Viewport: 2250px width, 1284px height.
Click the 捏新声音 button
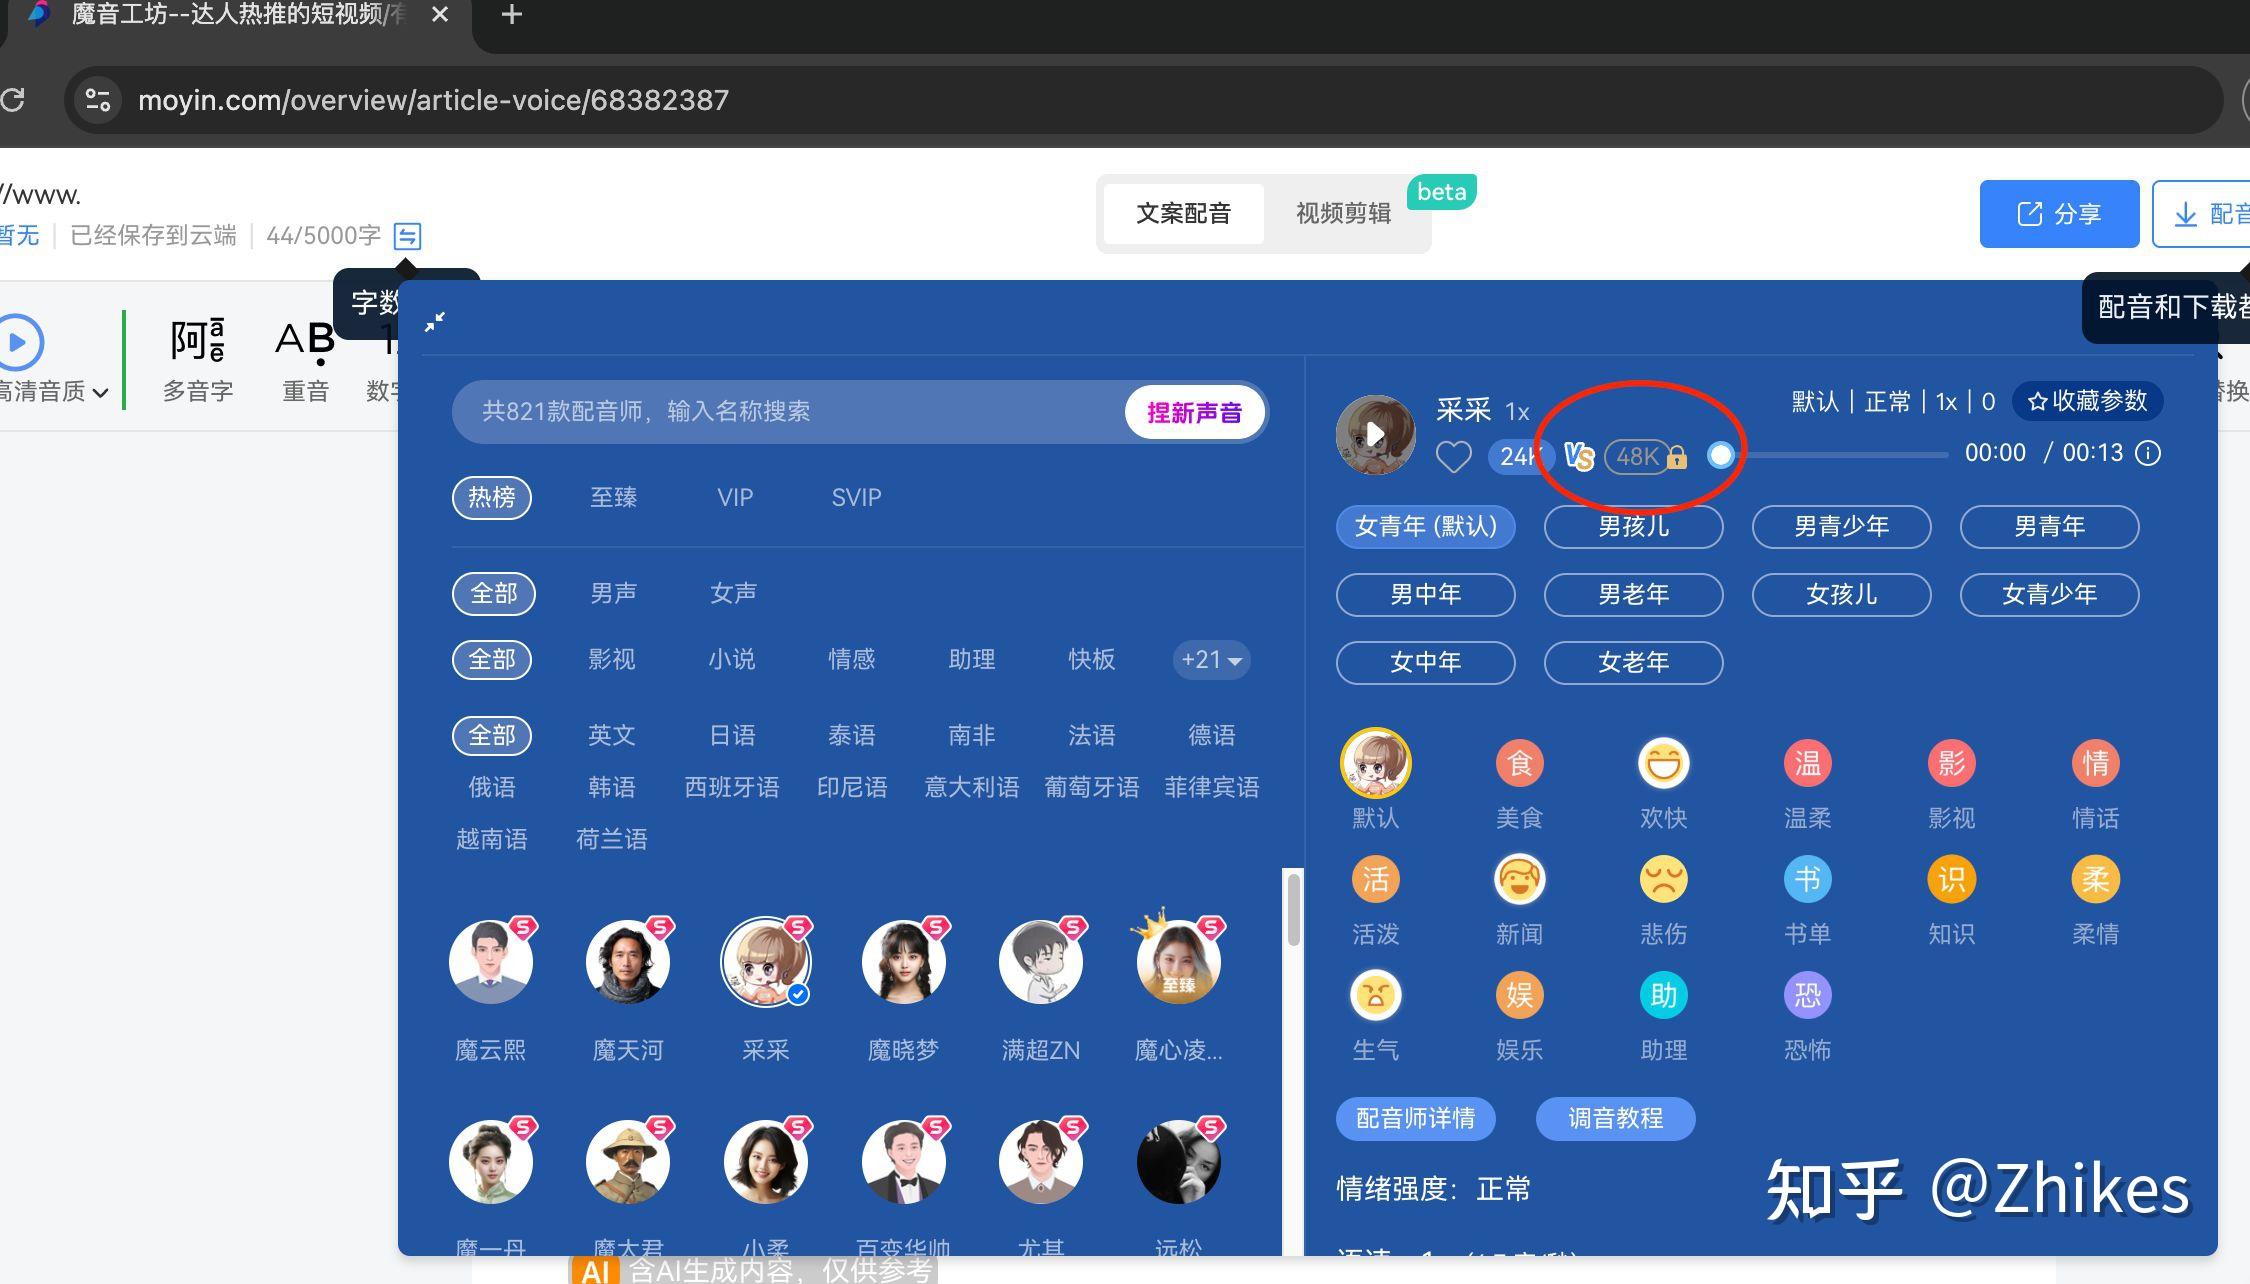[1194, 412]
